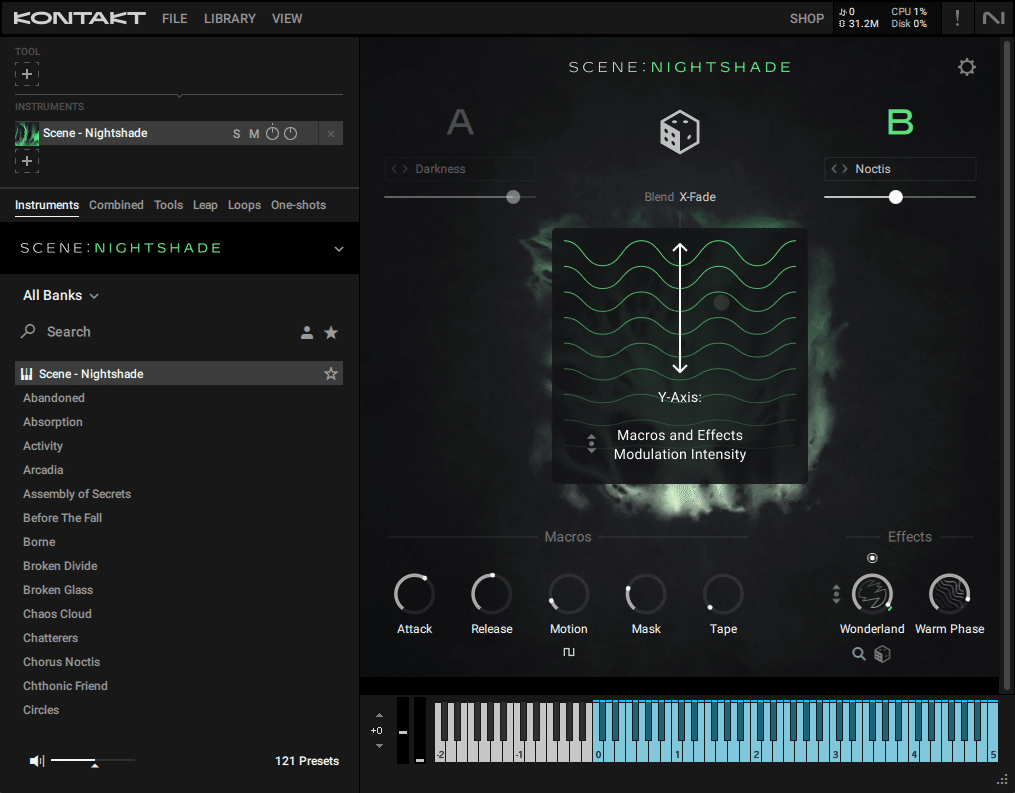
Task: Click the dice randomizer icon between A and B
Action: coord(679,131)
